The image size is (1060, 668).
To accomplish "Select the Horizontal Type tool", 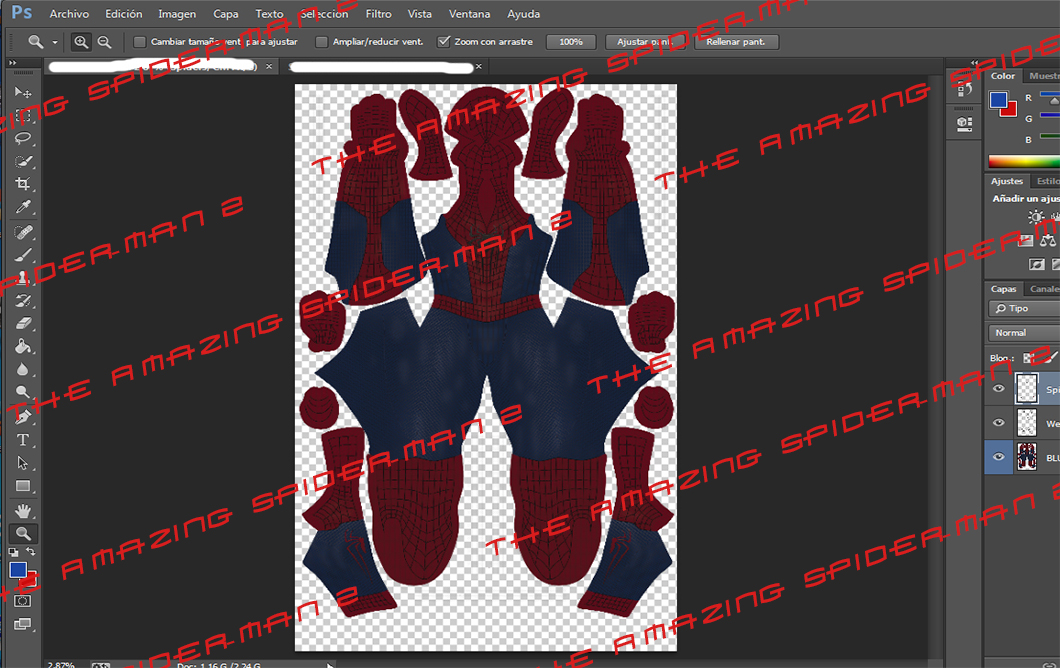I will point(23,439).
